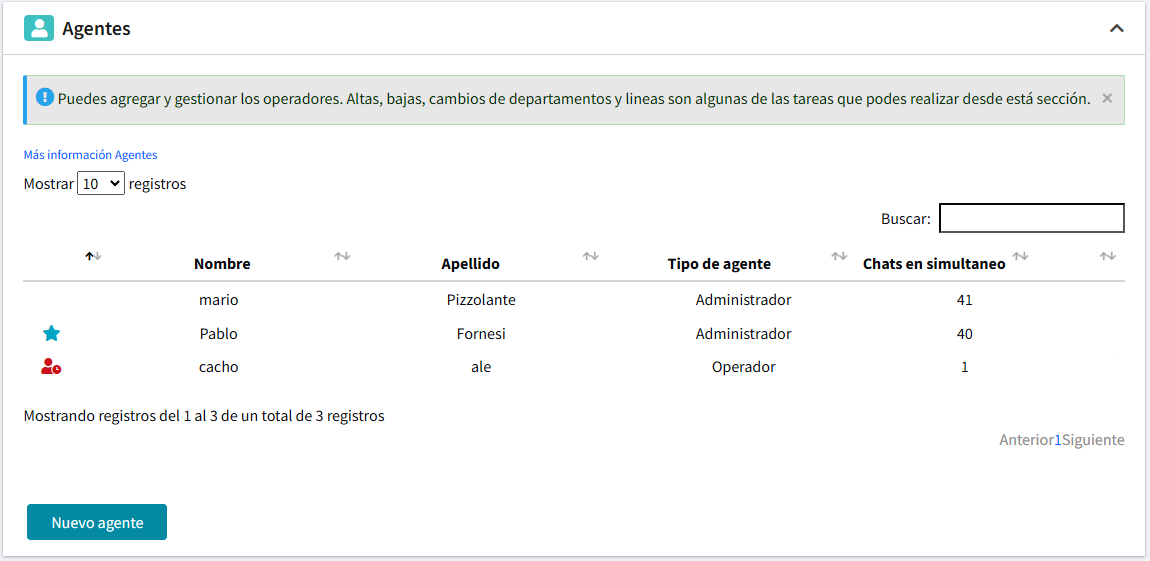The image size is (1150, 561).
Task: Sort by Chats en simultaneo column
Action: [934, 264]
